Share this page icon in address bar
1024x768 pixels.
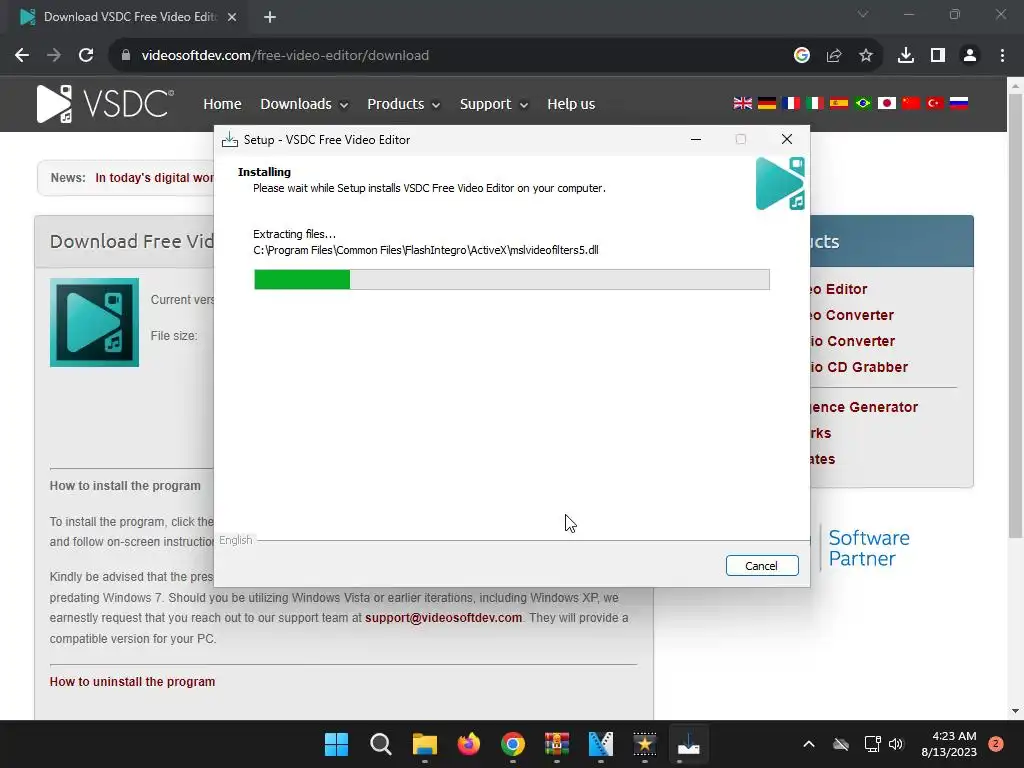click(x=834, y=56)
